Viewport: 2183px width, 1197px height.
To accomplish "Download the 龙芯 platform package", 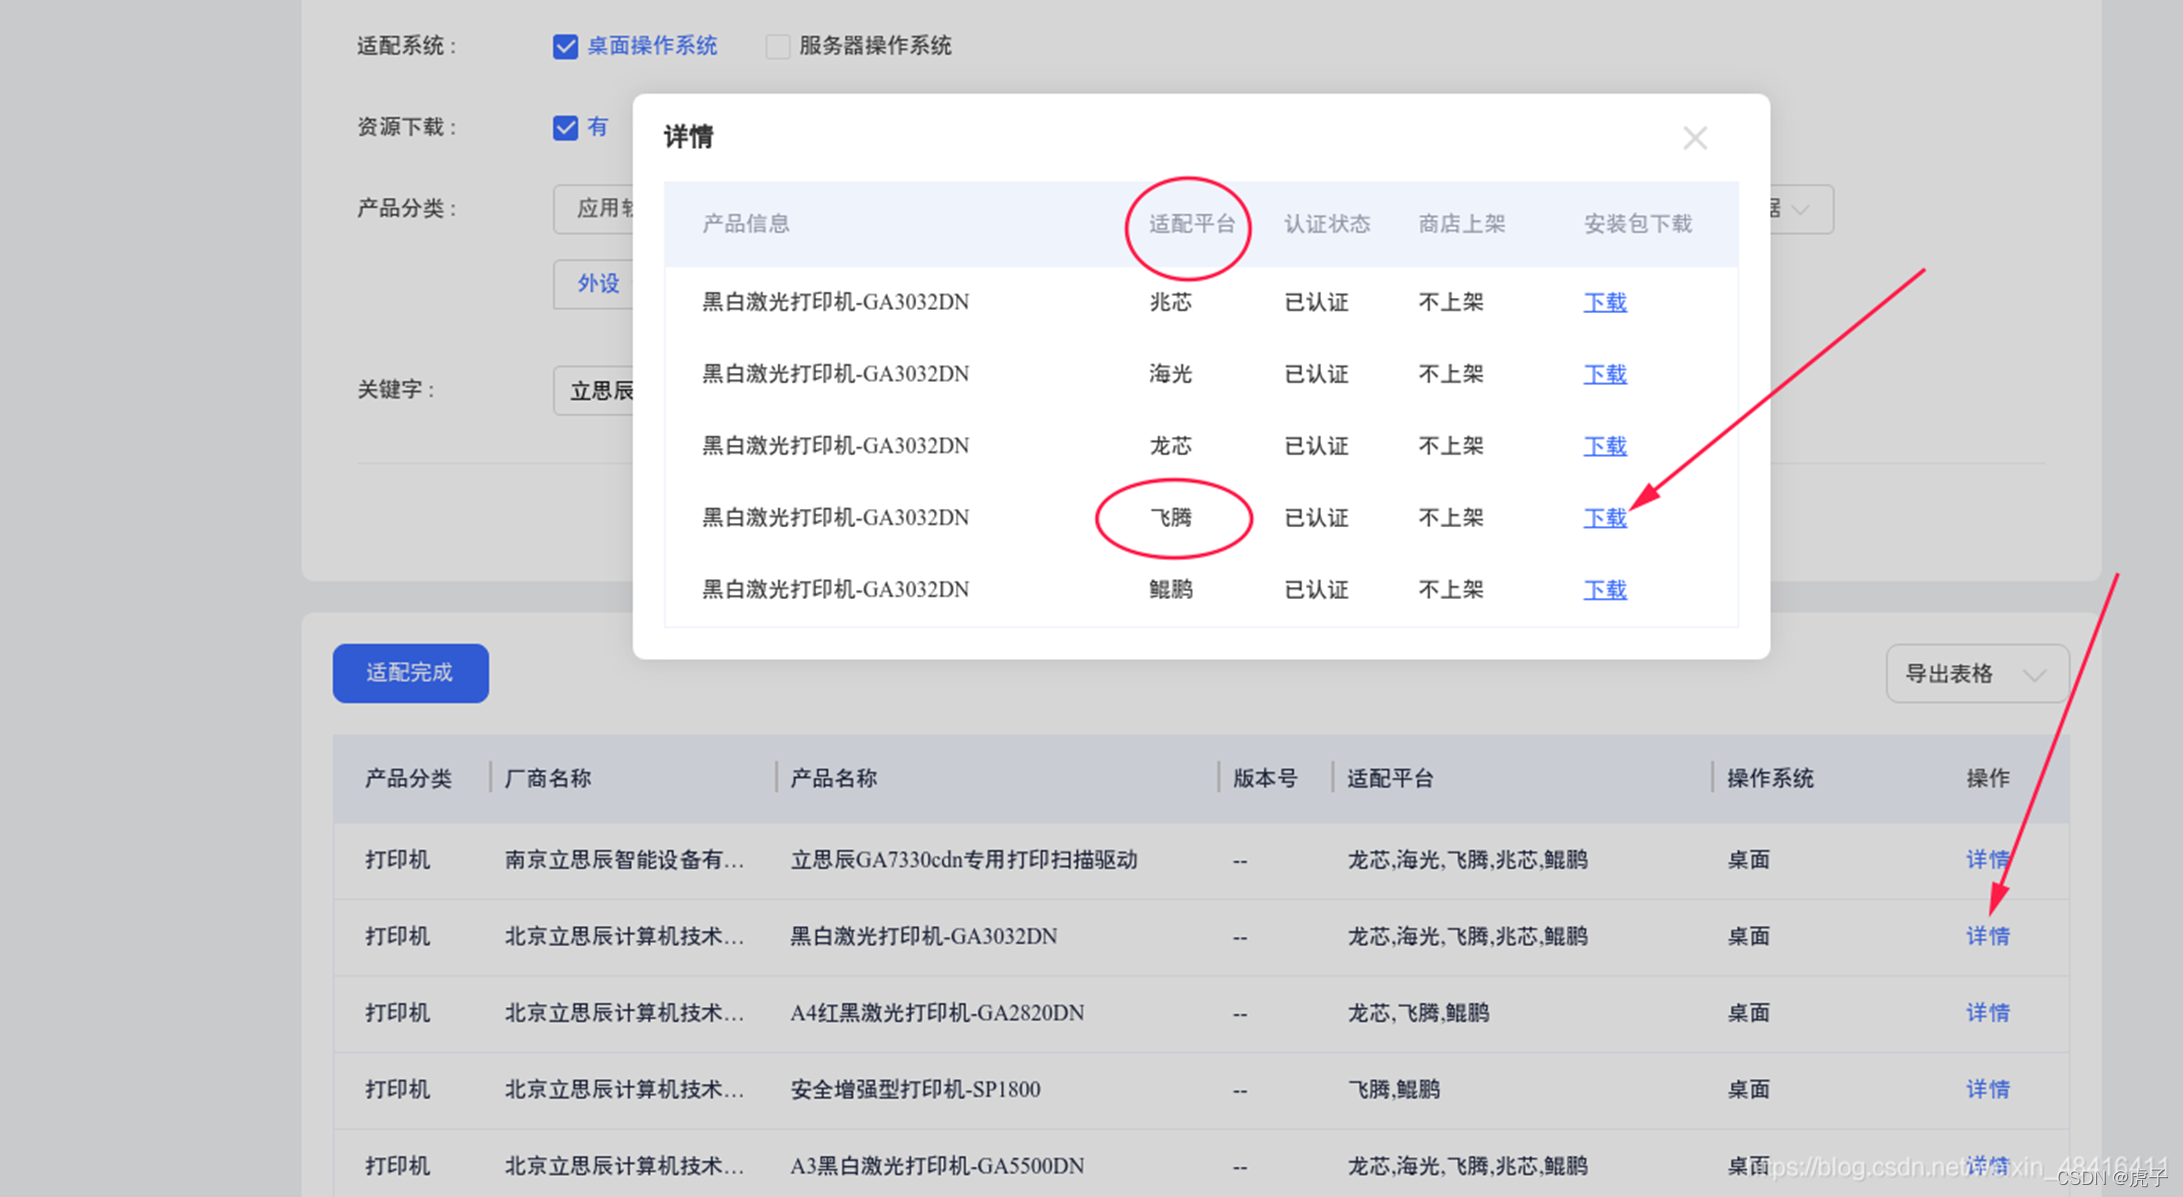I will click(1604, 446).
